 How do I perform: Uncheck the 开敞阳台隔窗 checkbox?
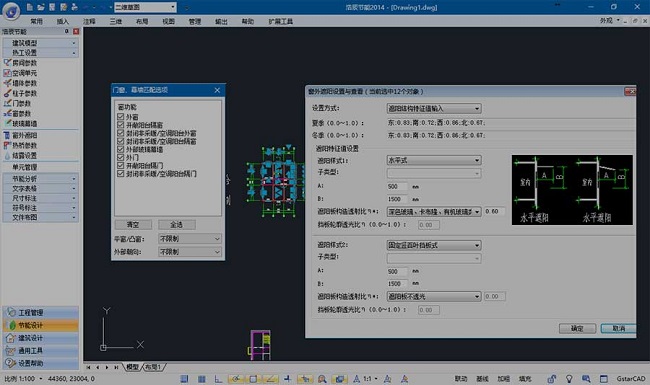pos(121,125)
